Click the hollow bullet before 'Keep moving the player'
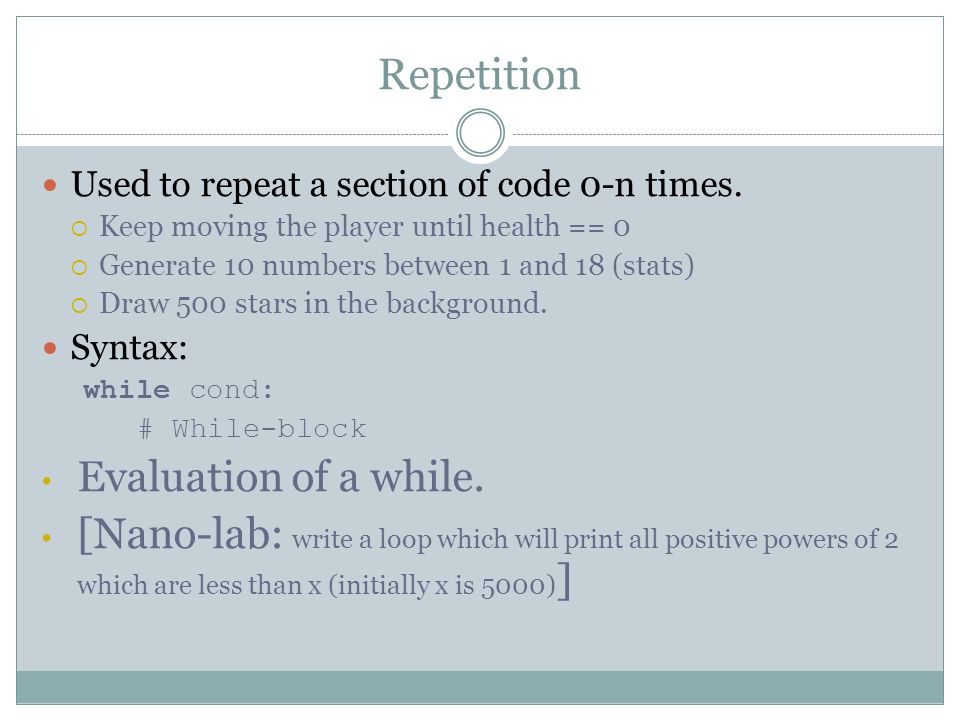Screen dimensions: 960x720 [80, 229]
